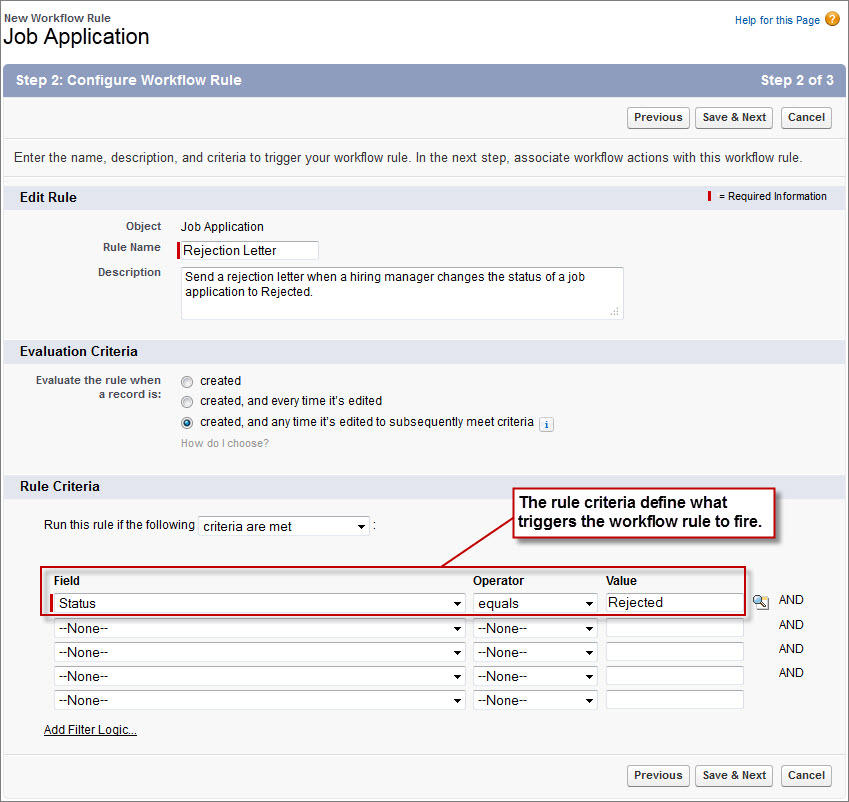Click the third row Value field
This screenshot has width=849, height=802.
[675, 651]
